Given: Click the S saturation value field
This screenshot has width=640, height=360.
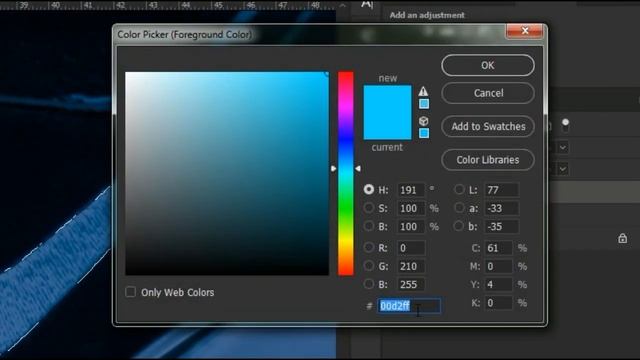Looking at the screenshot, I should (x=411, y=208).
